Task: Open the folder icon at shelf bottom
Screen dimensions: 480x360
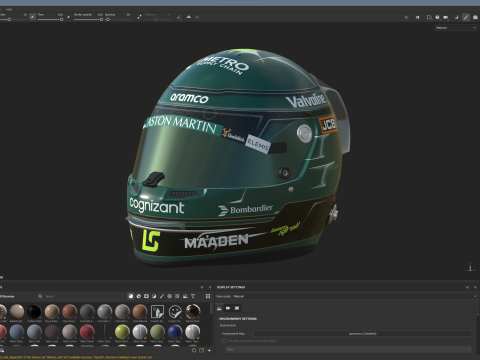Action: click(202, 350)
